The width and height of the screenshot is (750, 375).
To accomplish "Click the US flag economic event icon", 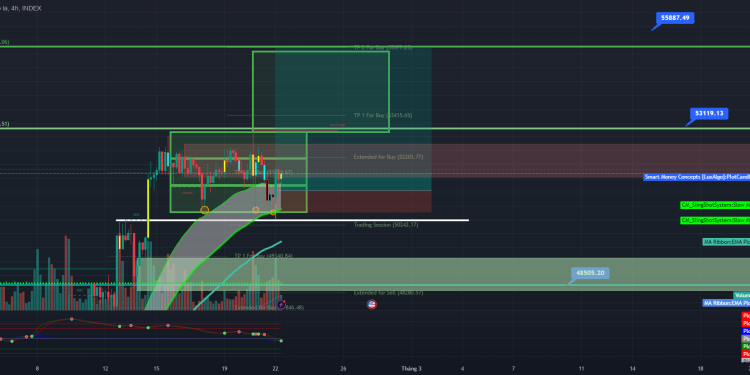I will (x=371, y=304).
